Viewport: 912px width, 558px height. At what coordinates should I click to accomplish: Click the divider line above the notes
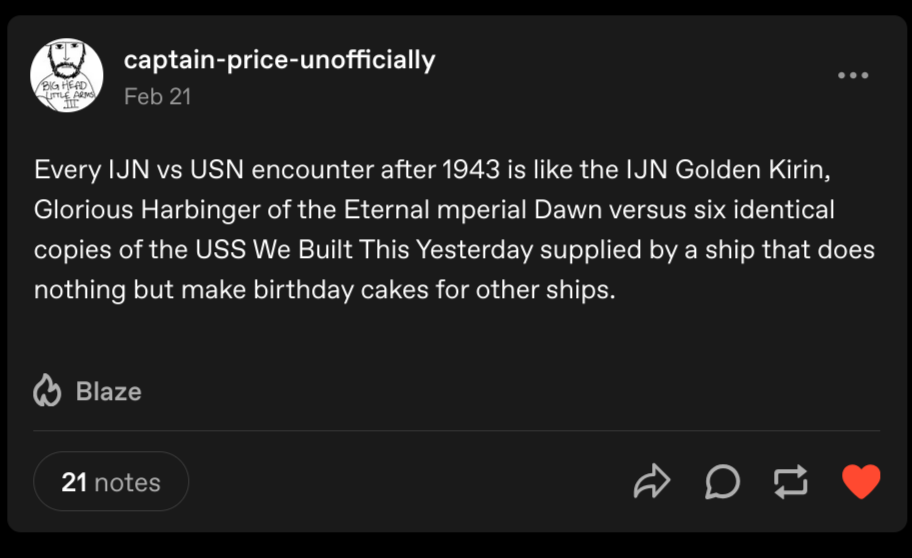click(x=456, y=431)
